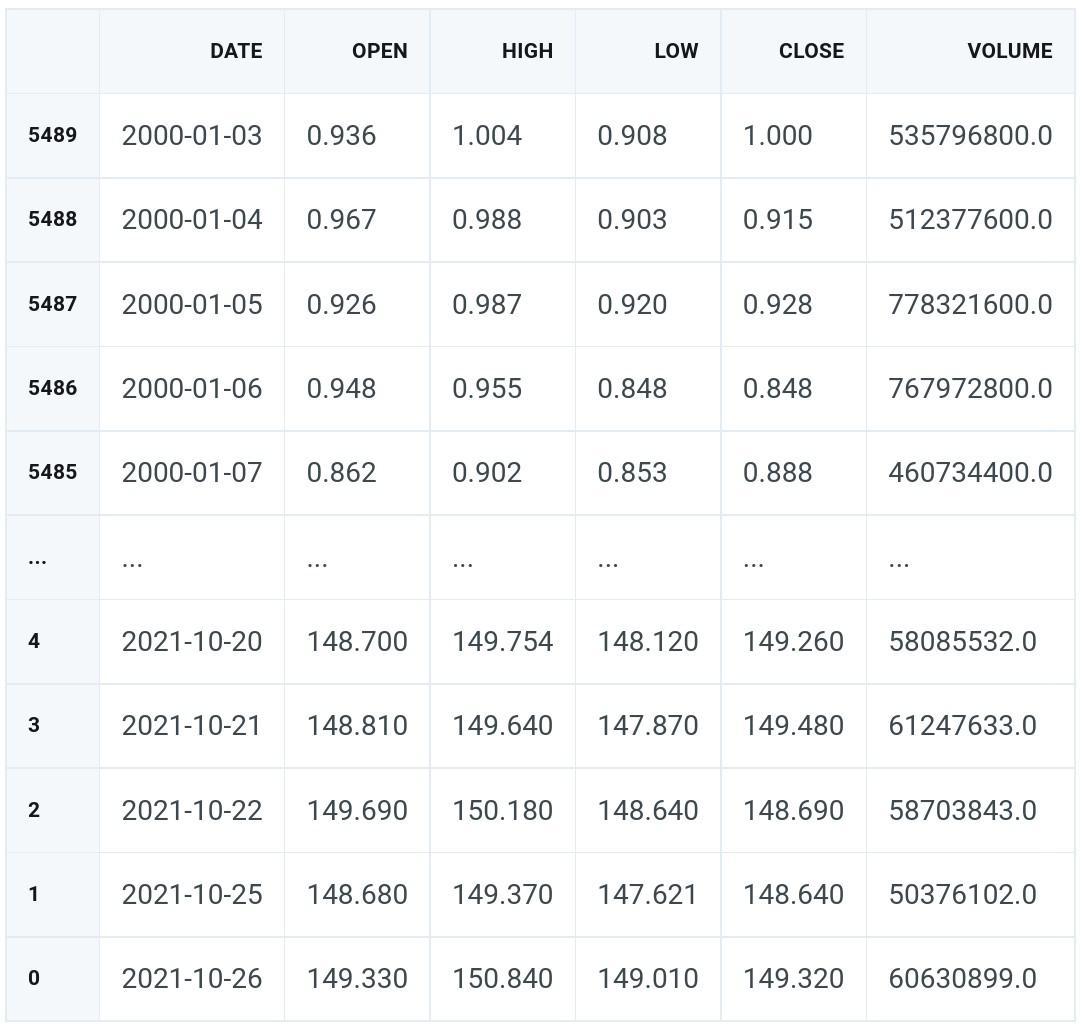Select high value 1.004
Viewport: 1082px width, 1029px height.
[x=487, y=135]
